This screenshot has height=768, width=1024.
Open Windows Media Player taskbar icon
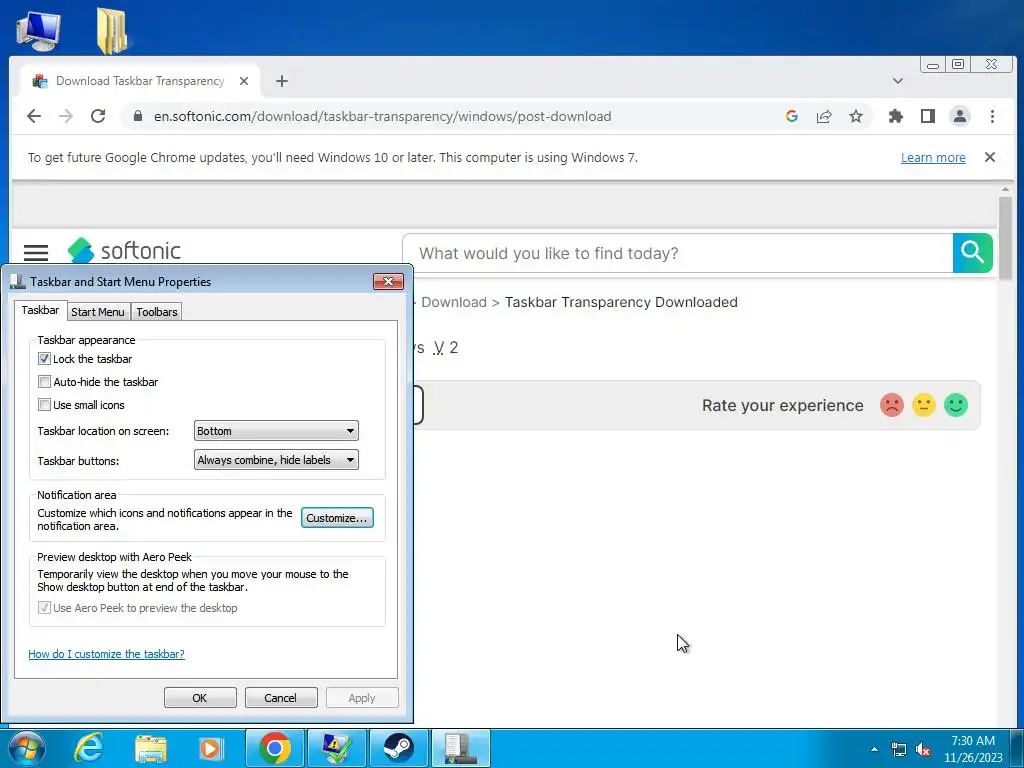click(x=210, y=748)
